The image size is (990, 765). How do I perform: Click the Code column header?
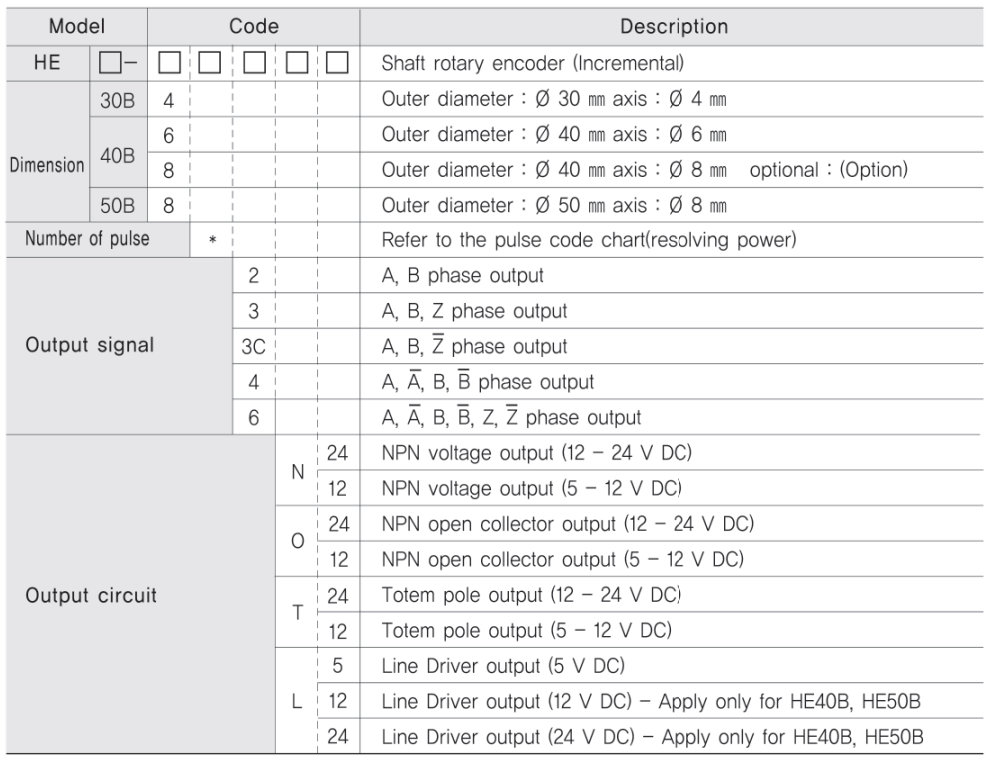point(254,27)
